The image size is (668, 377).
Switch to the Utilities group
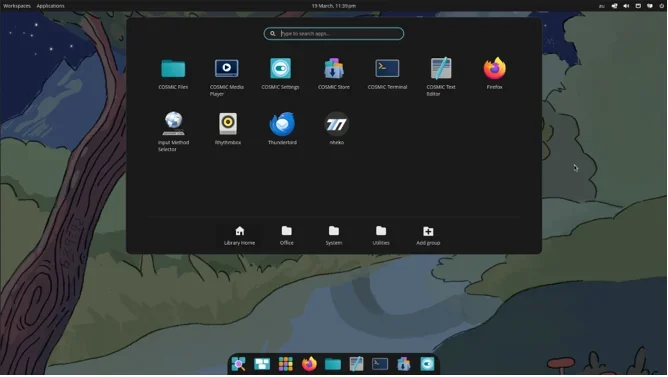[x=381, y=236]
